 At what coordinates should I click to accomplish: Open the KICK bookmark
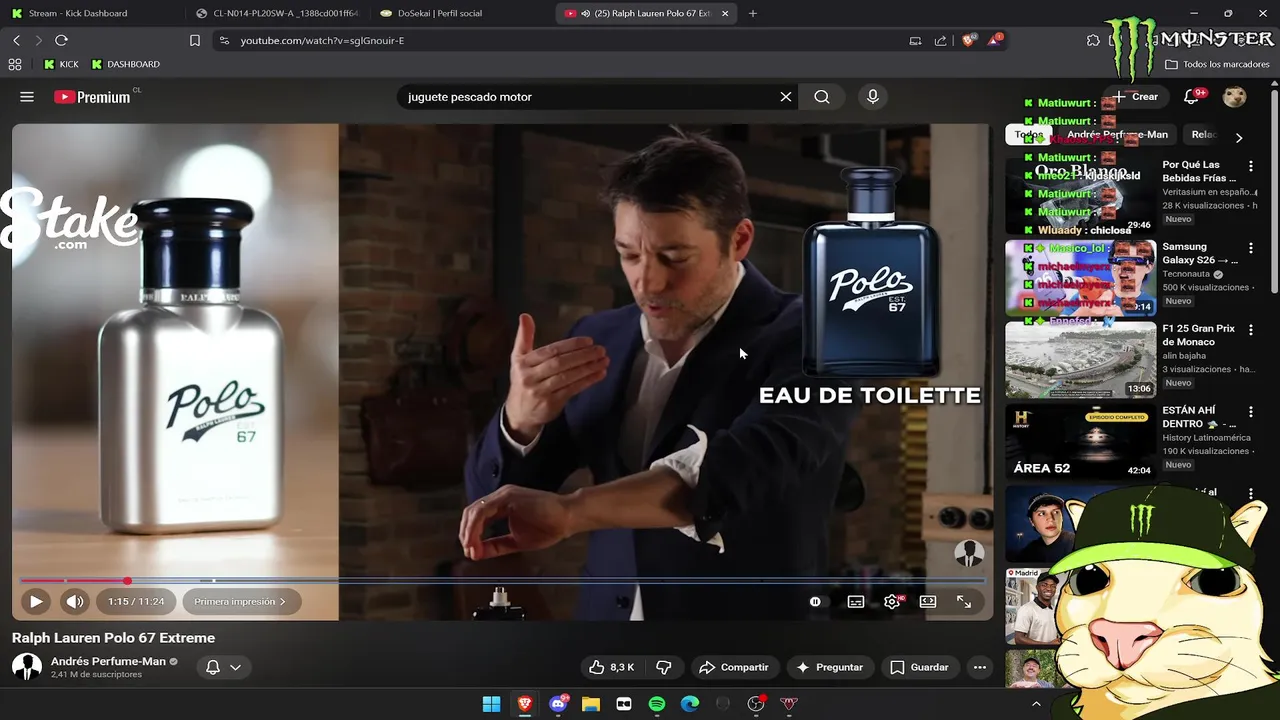[x=61, y=64]
